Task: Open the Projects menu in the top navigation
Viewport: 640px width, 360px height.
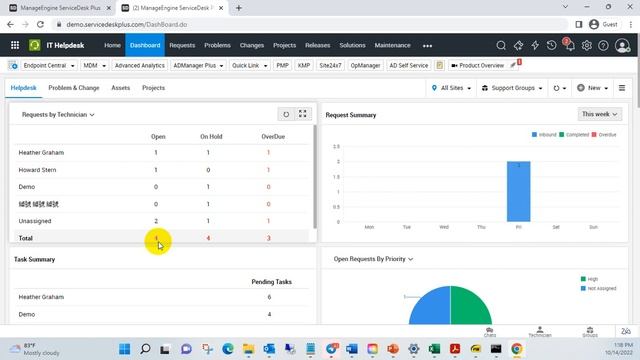Action: (x=284, y=45)
